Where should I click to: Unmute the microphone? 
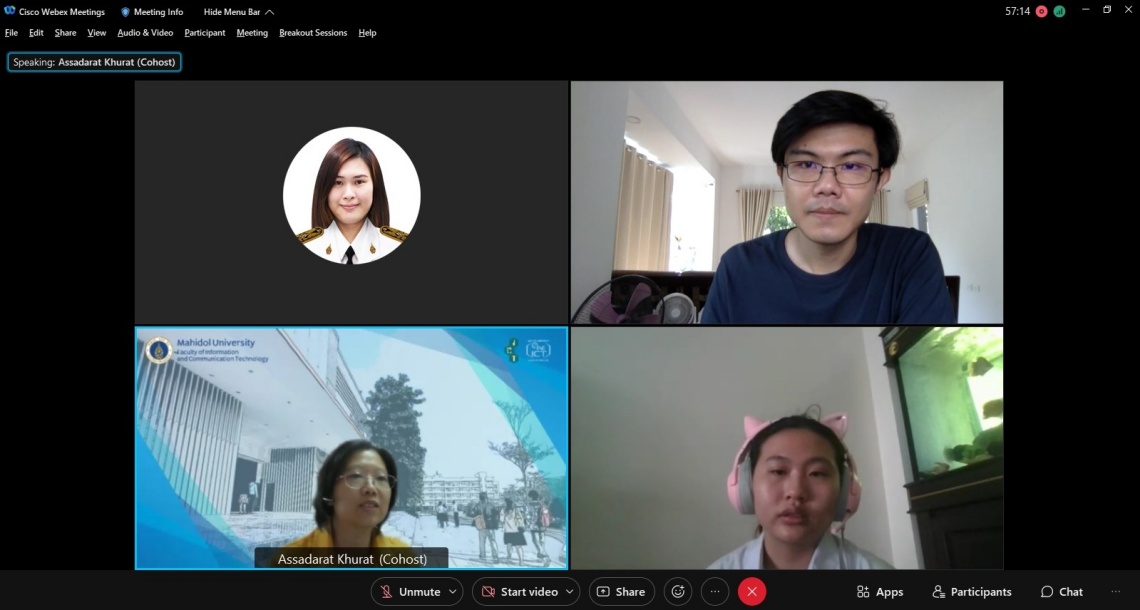409,592
